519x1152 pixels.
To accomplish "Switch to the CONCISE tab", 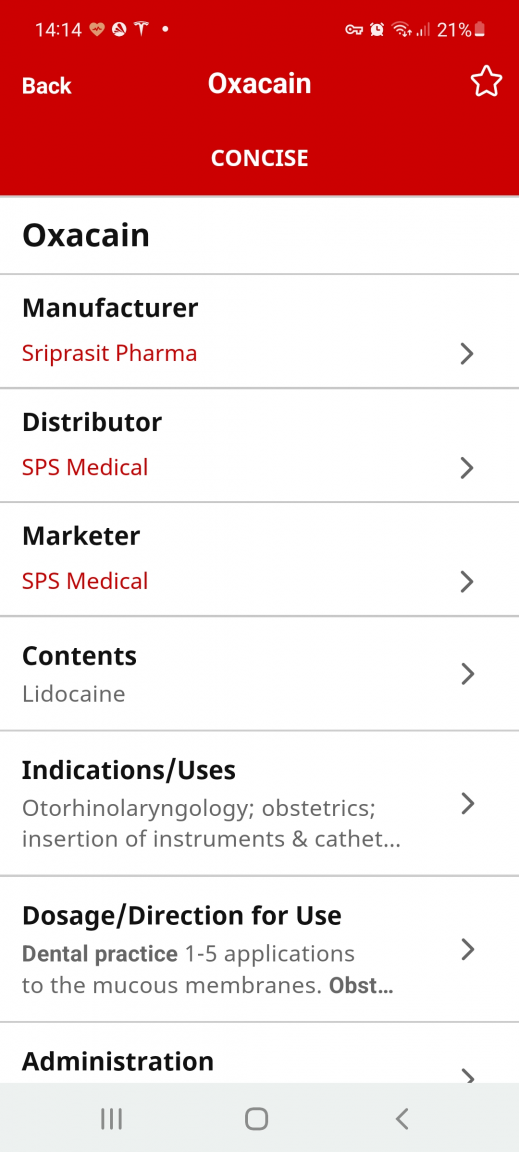I will coord(260,158).
